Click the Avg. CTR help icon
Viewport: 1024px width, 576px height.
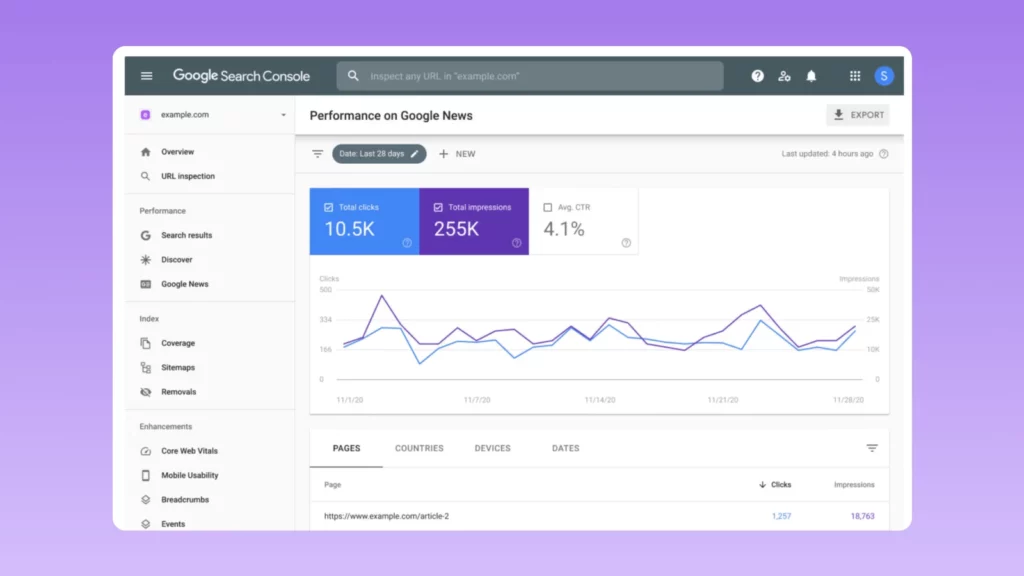coord(626,243)
